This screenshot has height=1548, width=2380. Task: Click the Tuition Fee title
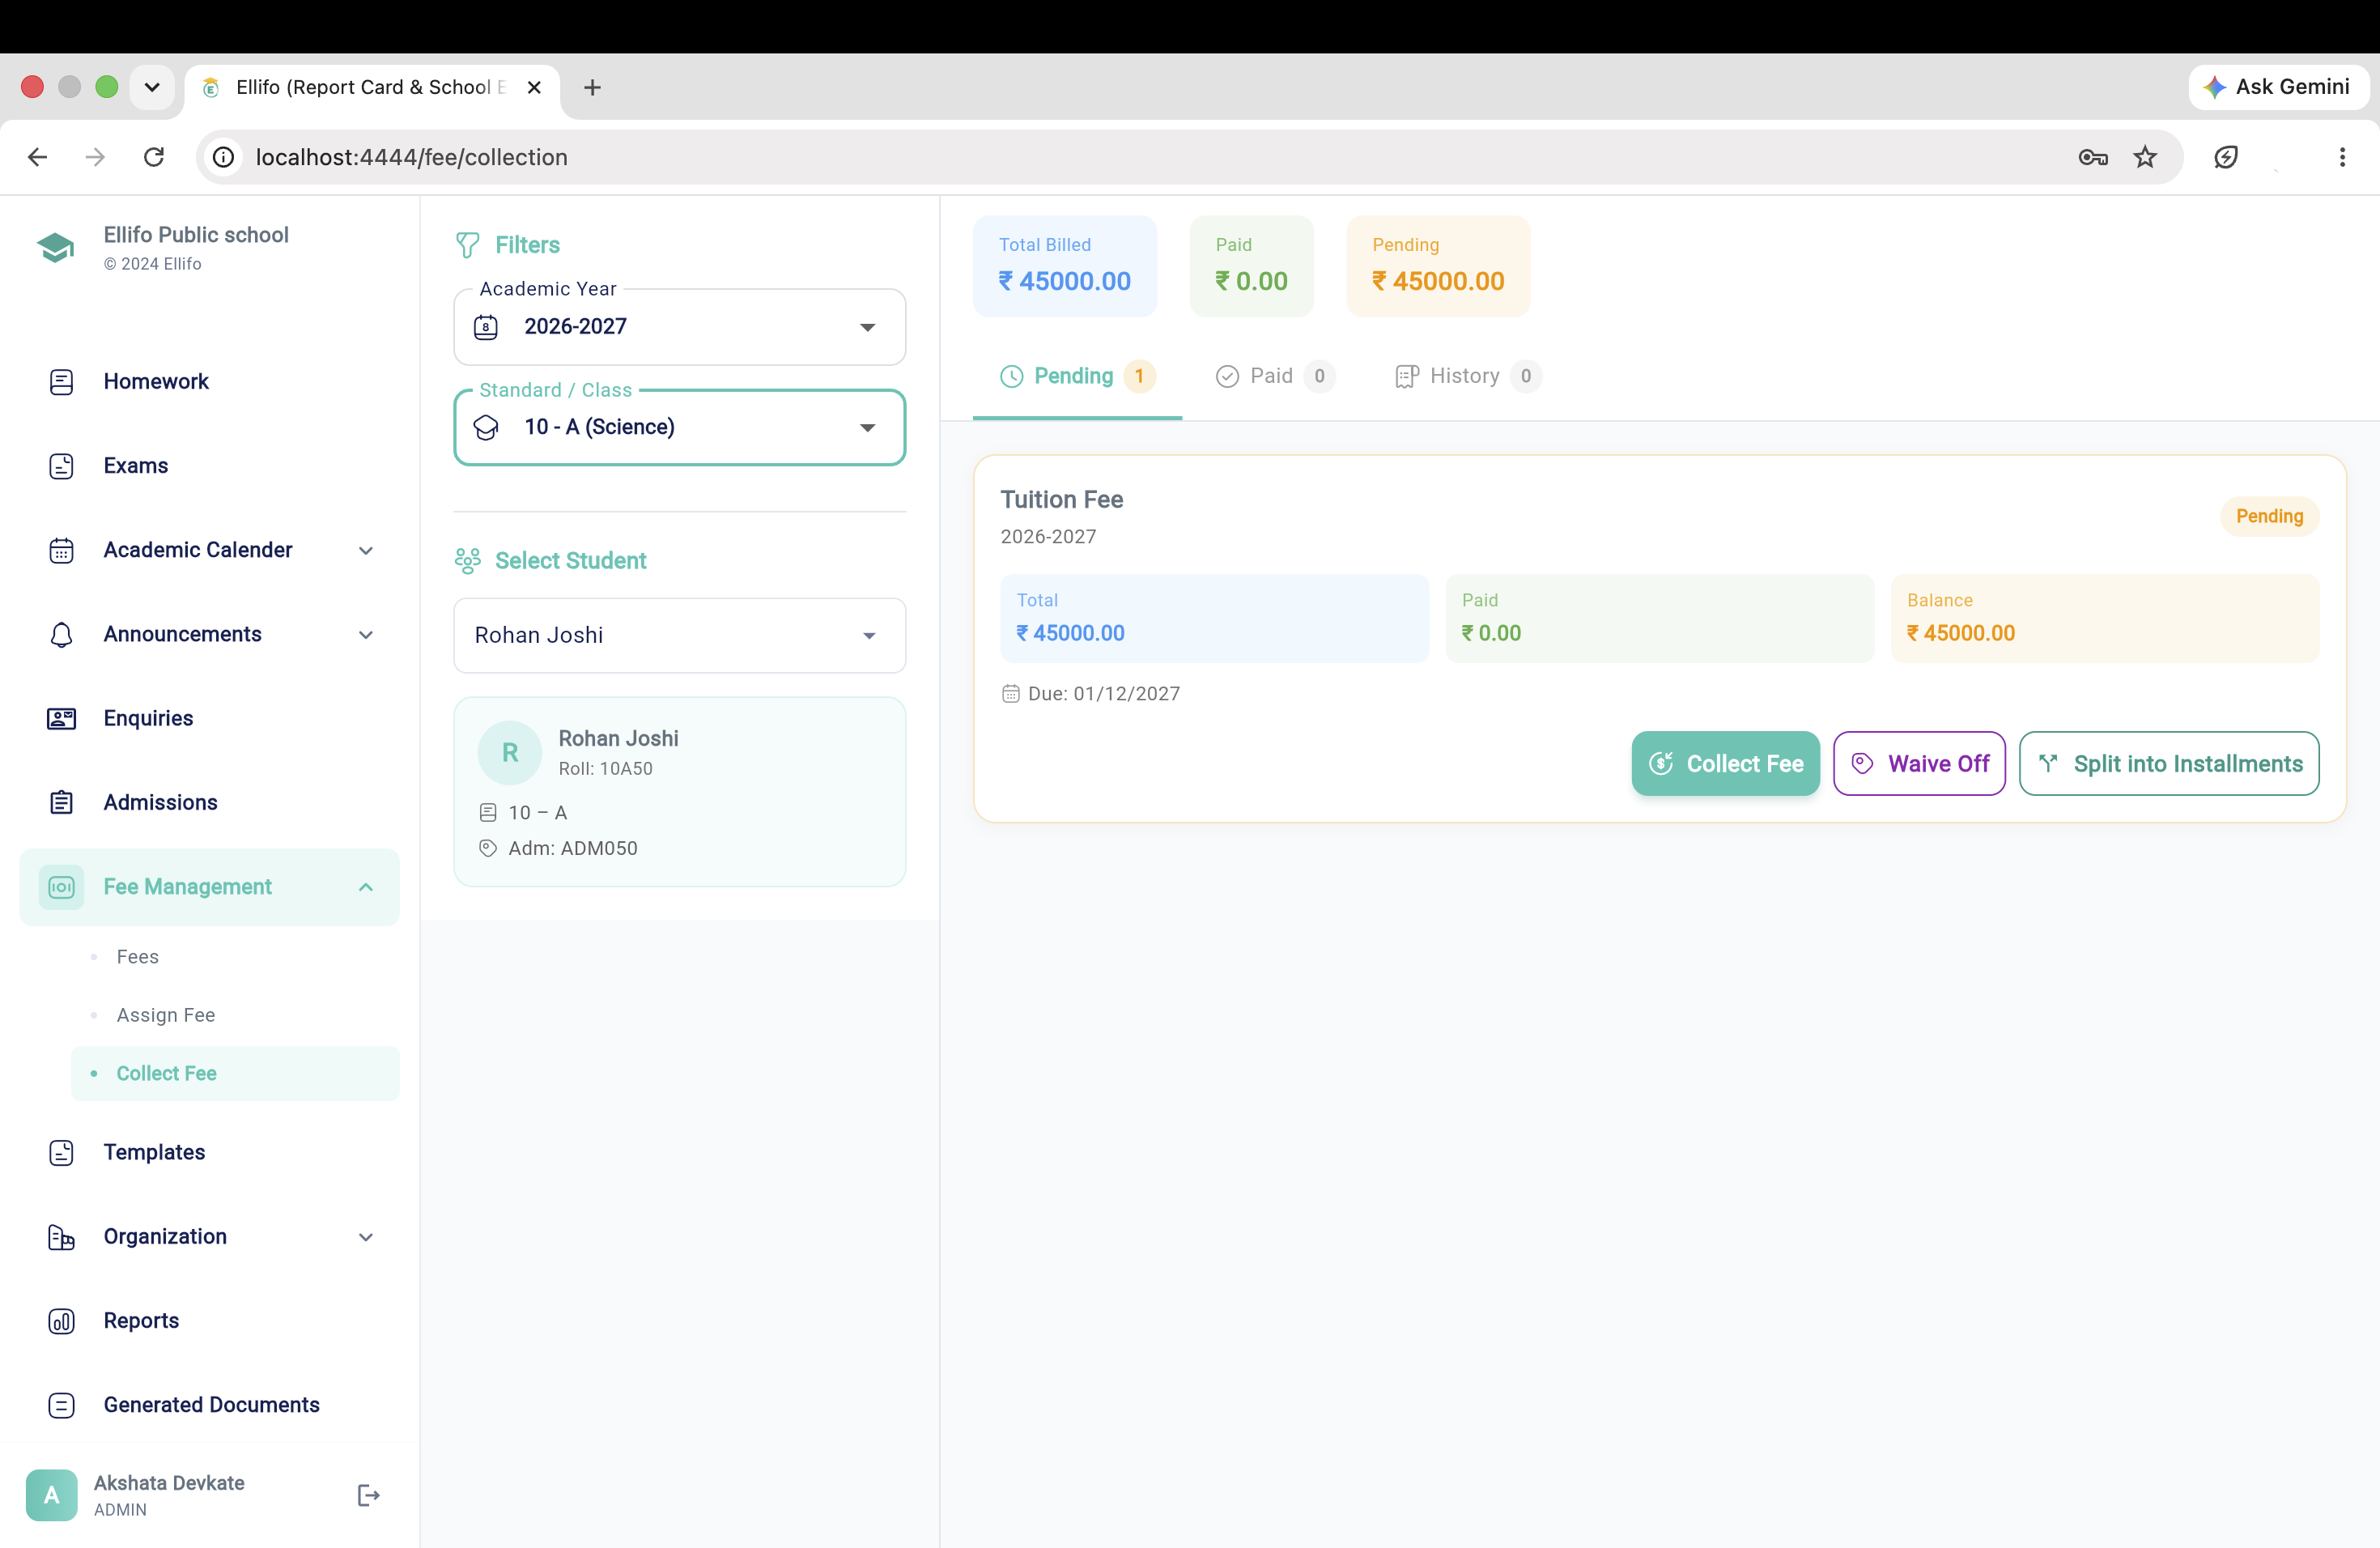(x=1061, y=499)
